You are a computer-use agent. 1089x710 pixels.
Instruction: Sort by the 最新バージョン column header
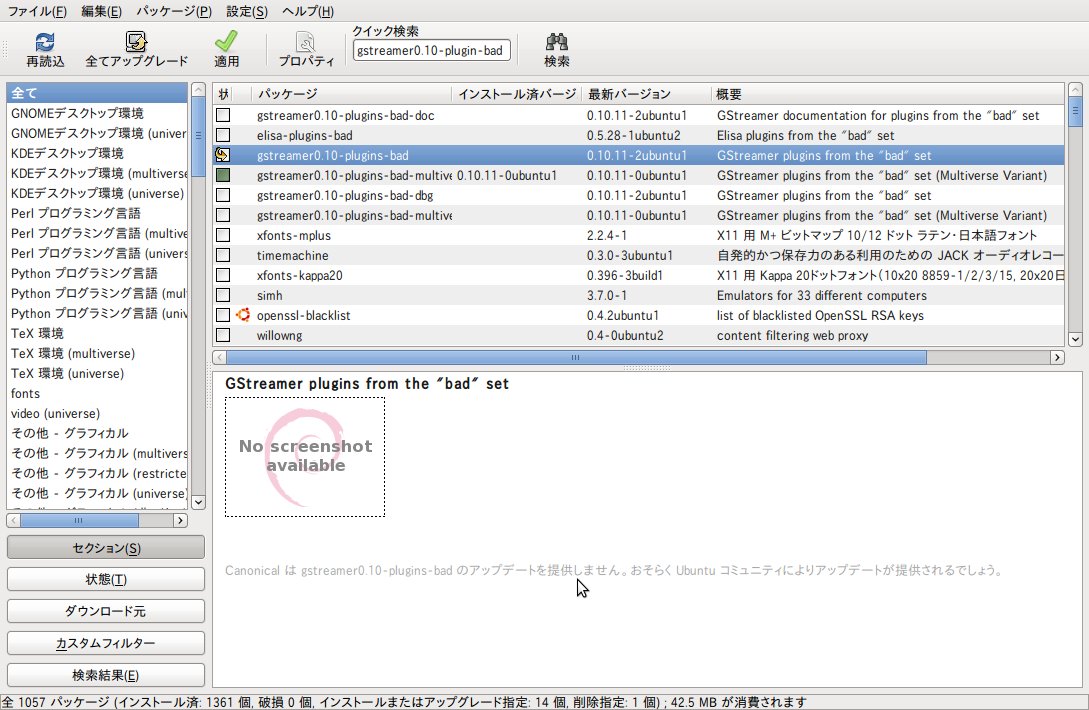point(647,94)
